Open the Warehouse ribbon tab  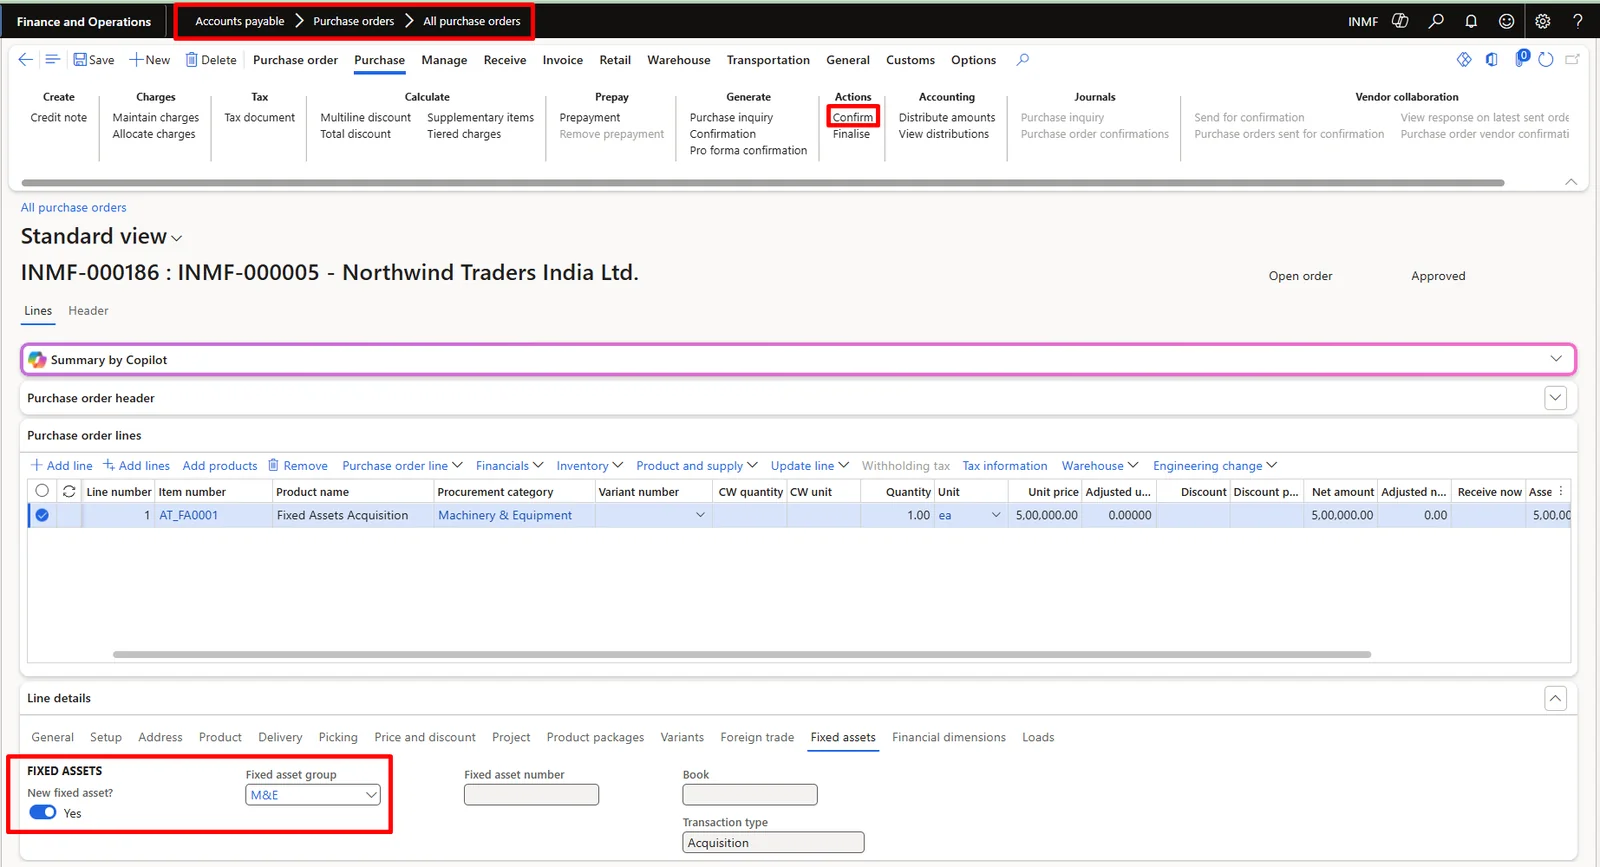click(x=679, y=60)
